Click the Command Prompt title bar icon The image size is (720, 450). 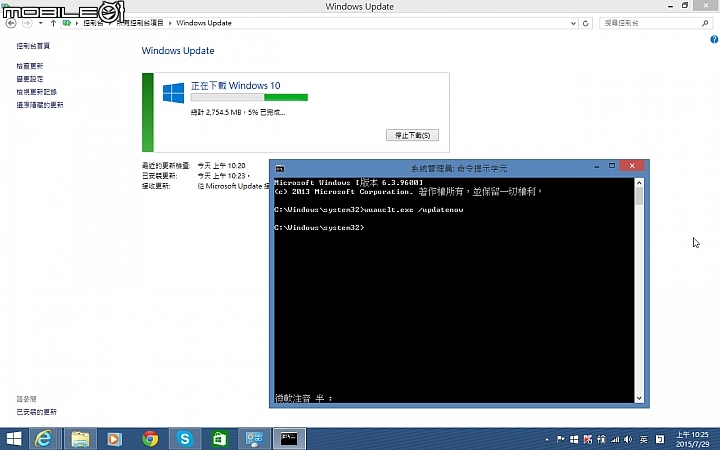[x=280, y=169]
